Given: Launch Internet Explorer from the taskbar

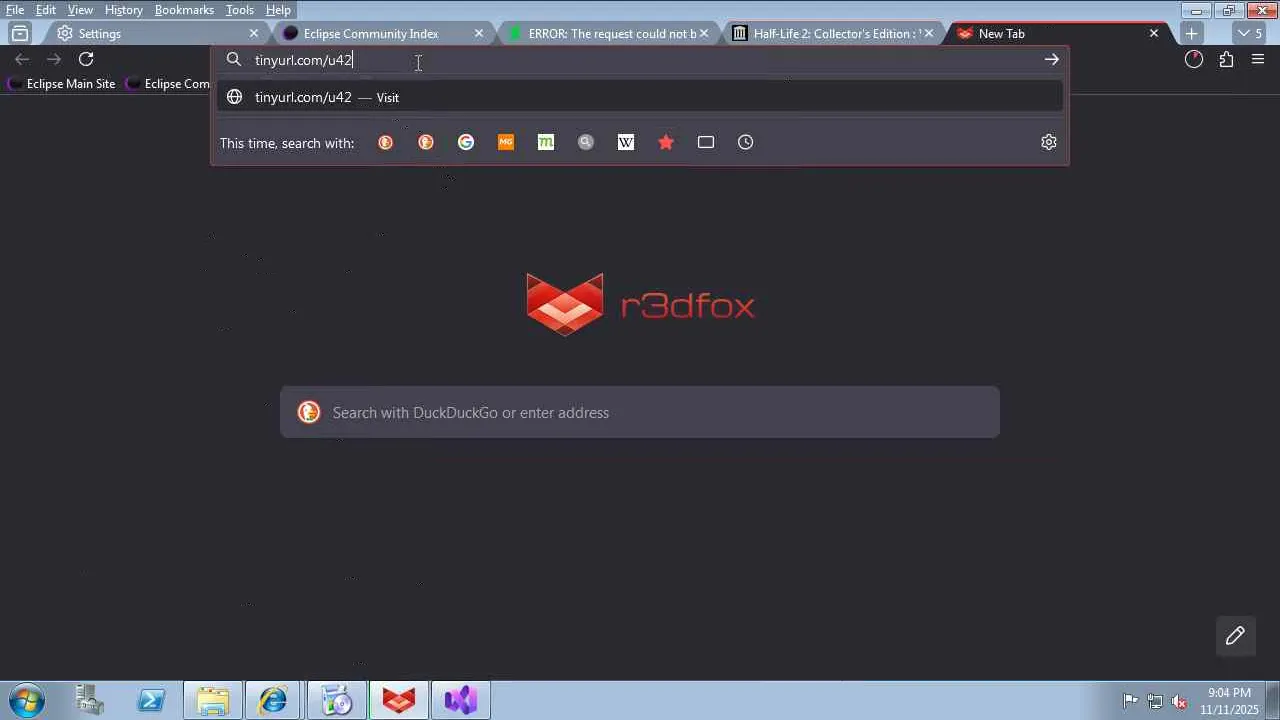Looking at the screenshot, I should tap(273, 700).
